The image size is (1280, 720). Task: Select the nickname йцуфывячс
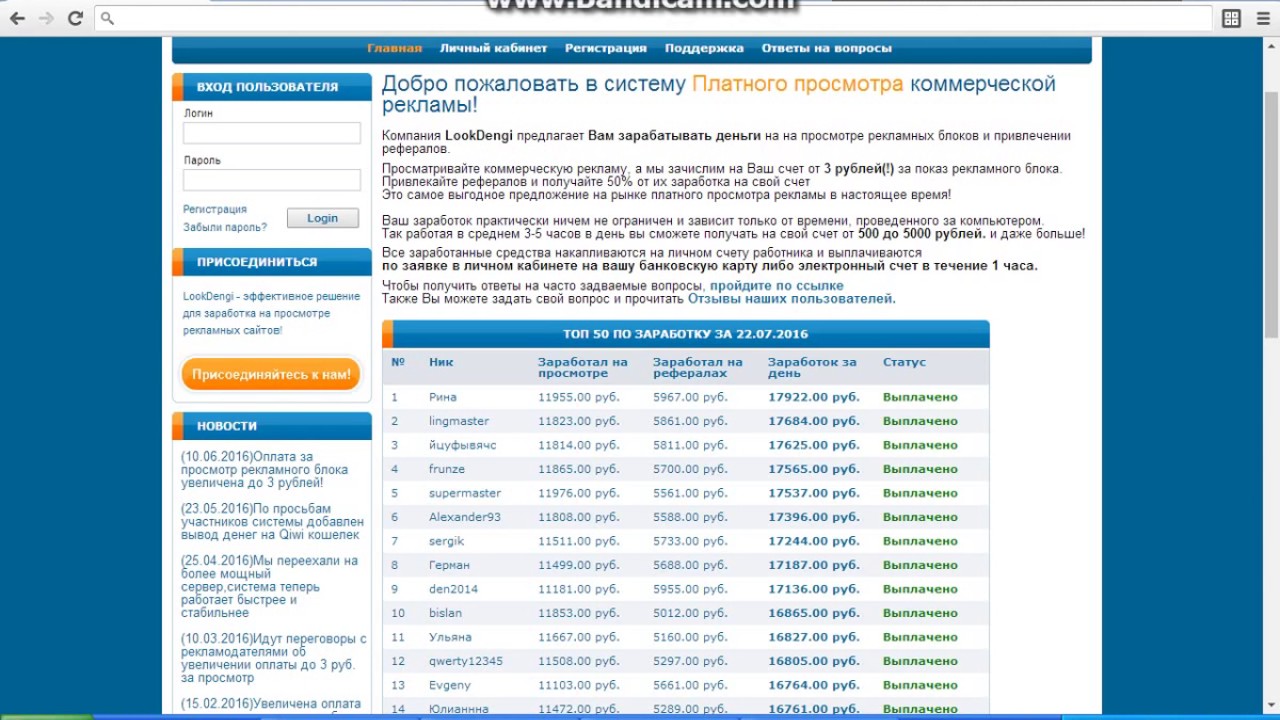click(x=462, y=445)
